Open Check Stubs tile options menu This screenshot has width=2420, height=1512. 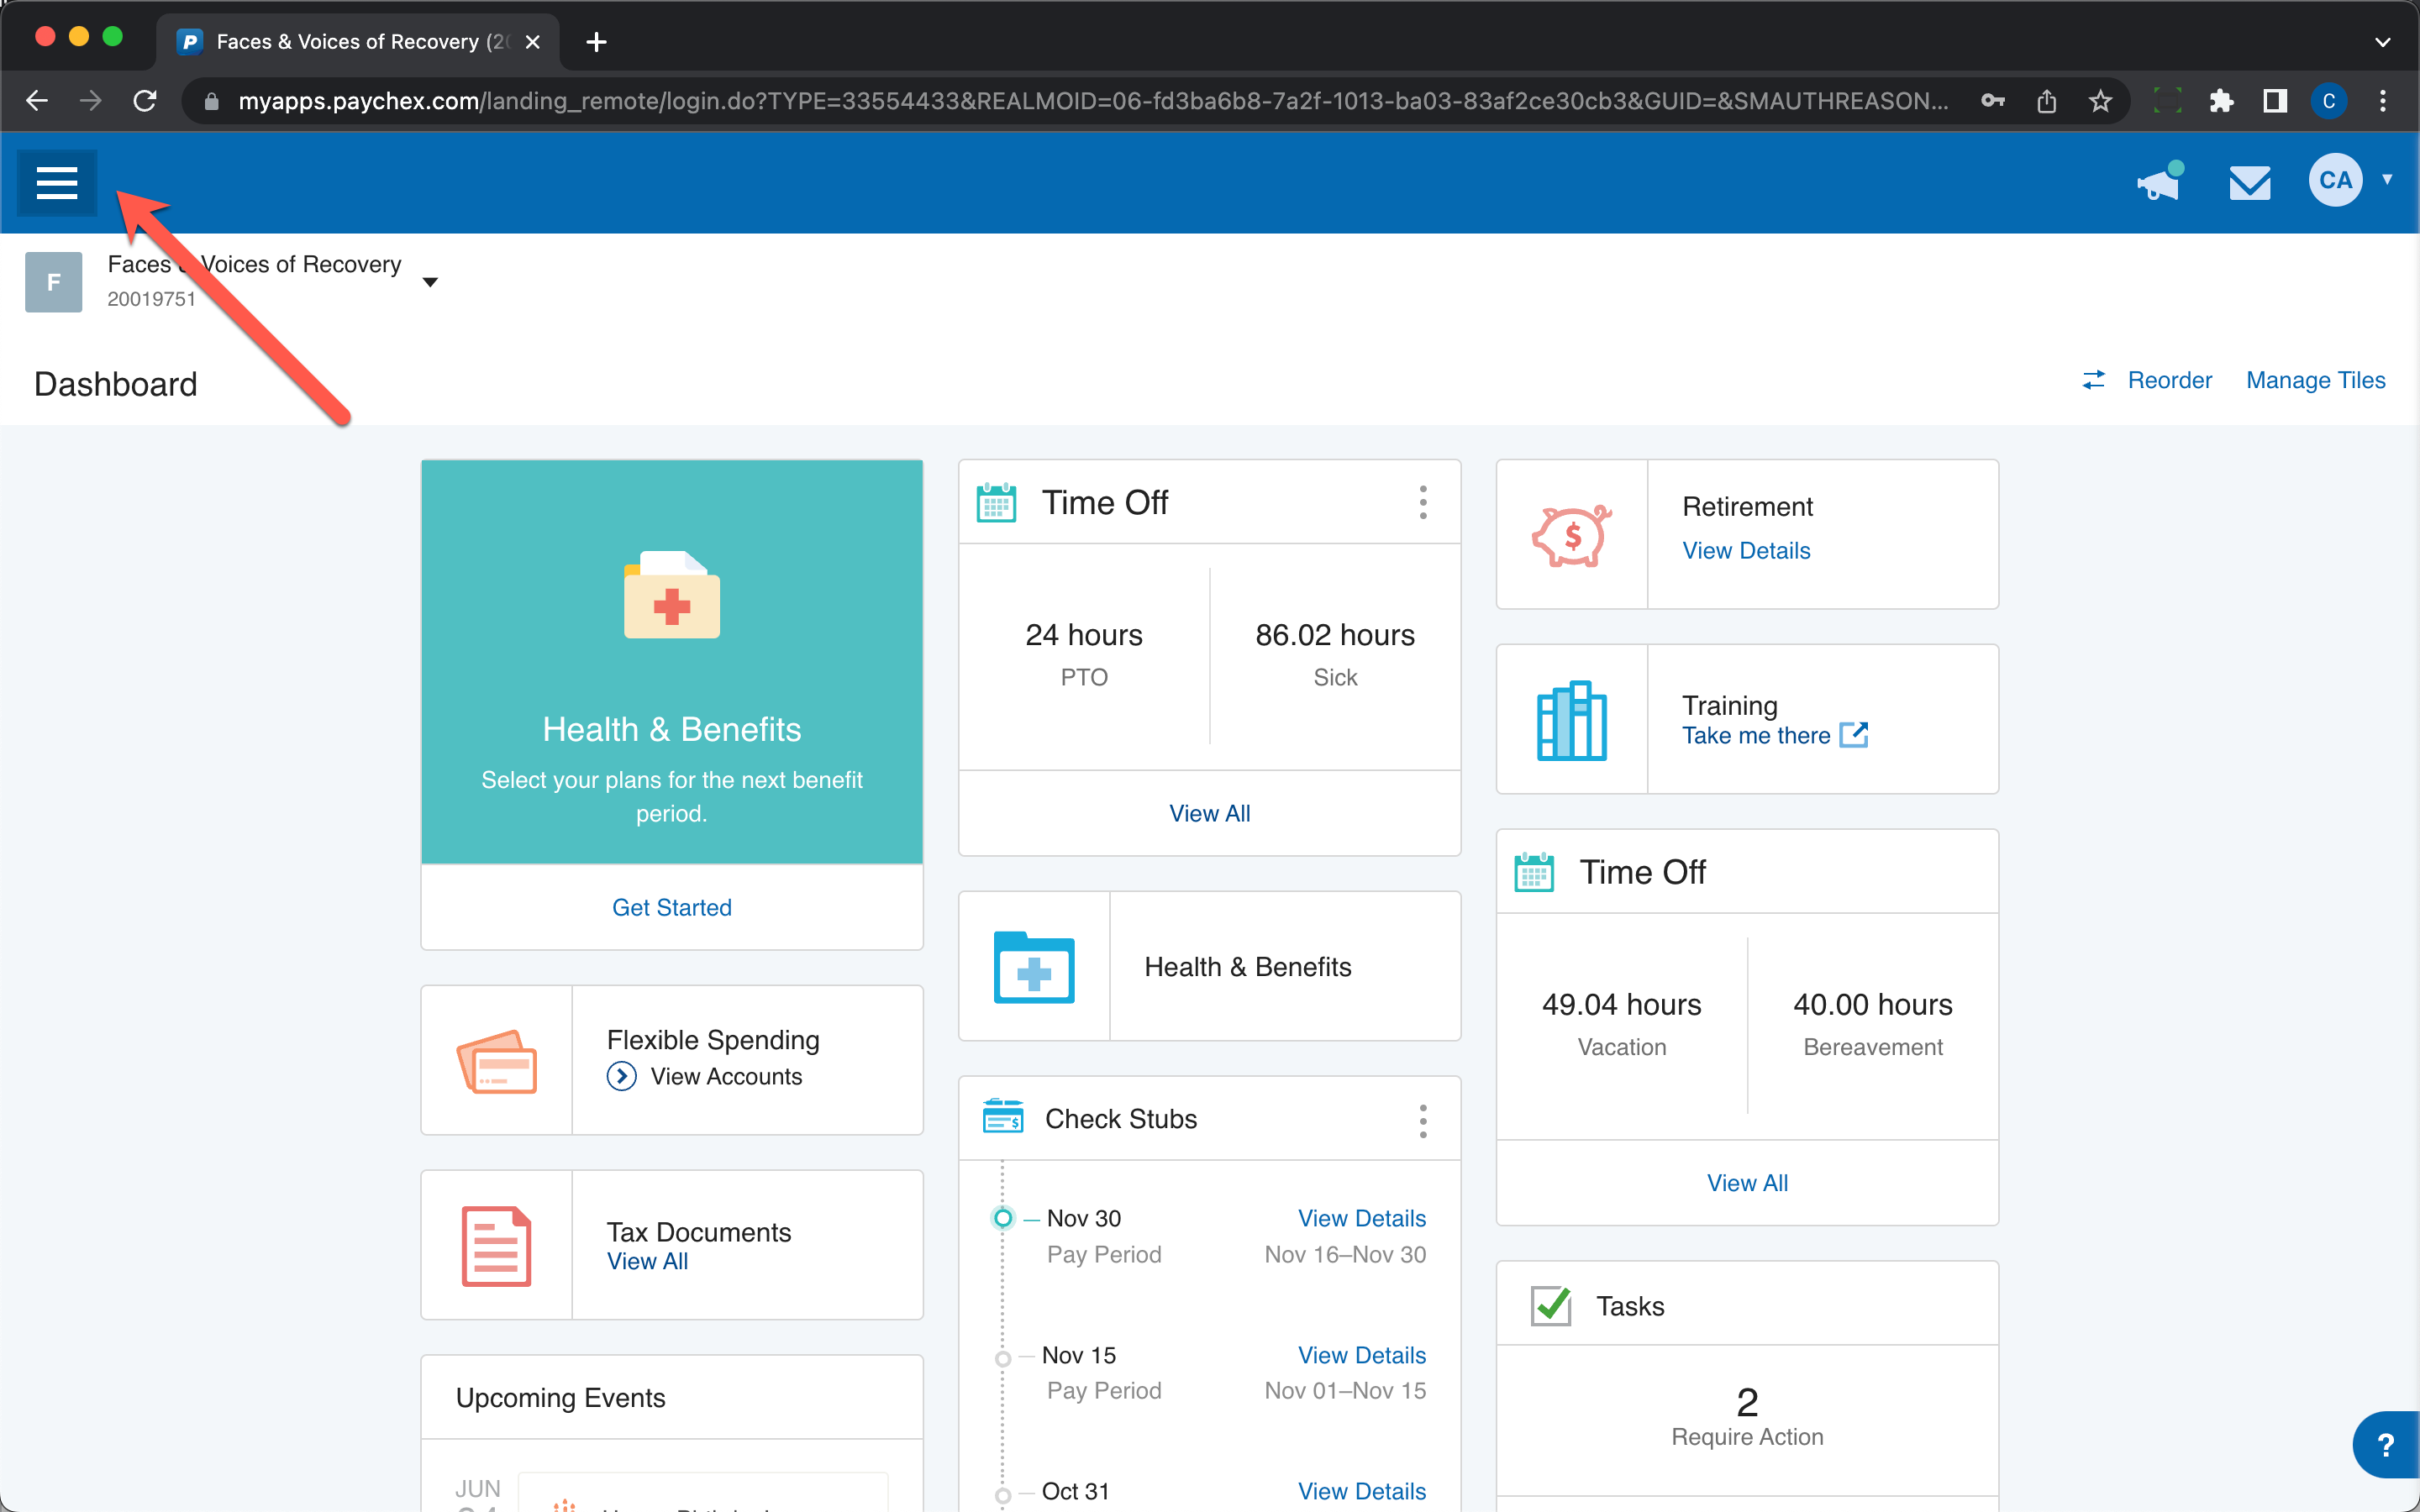coord(1423,1120)
